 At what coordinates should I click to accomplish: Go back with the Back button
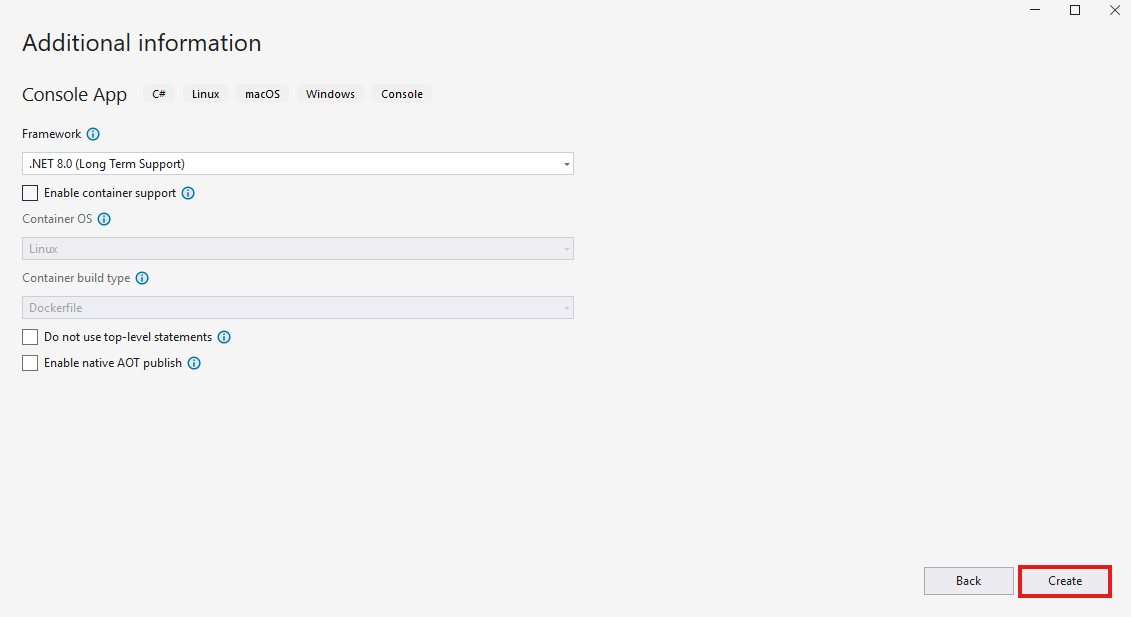coord(968,581)
